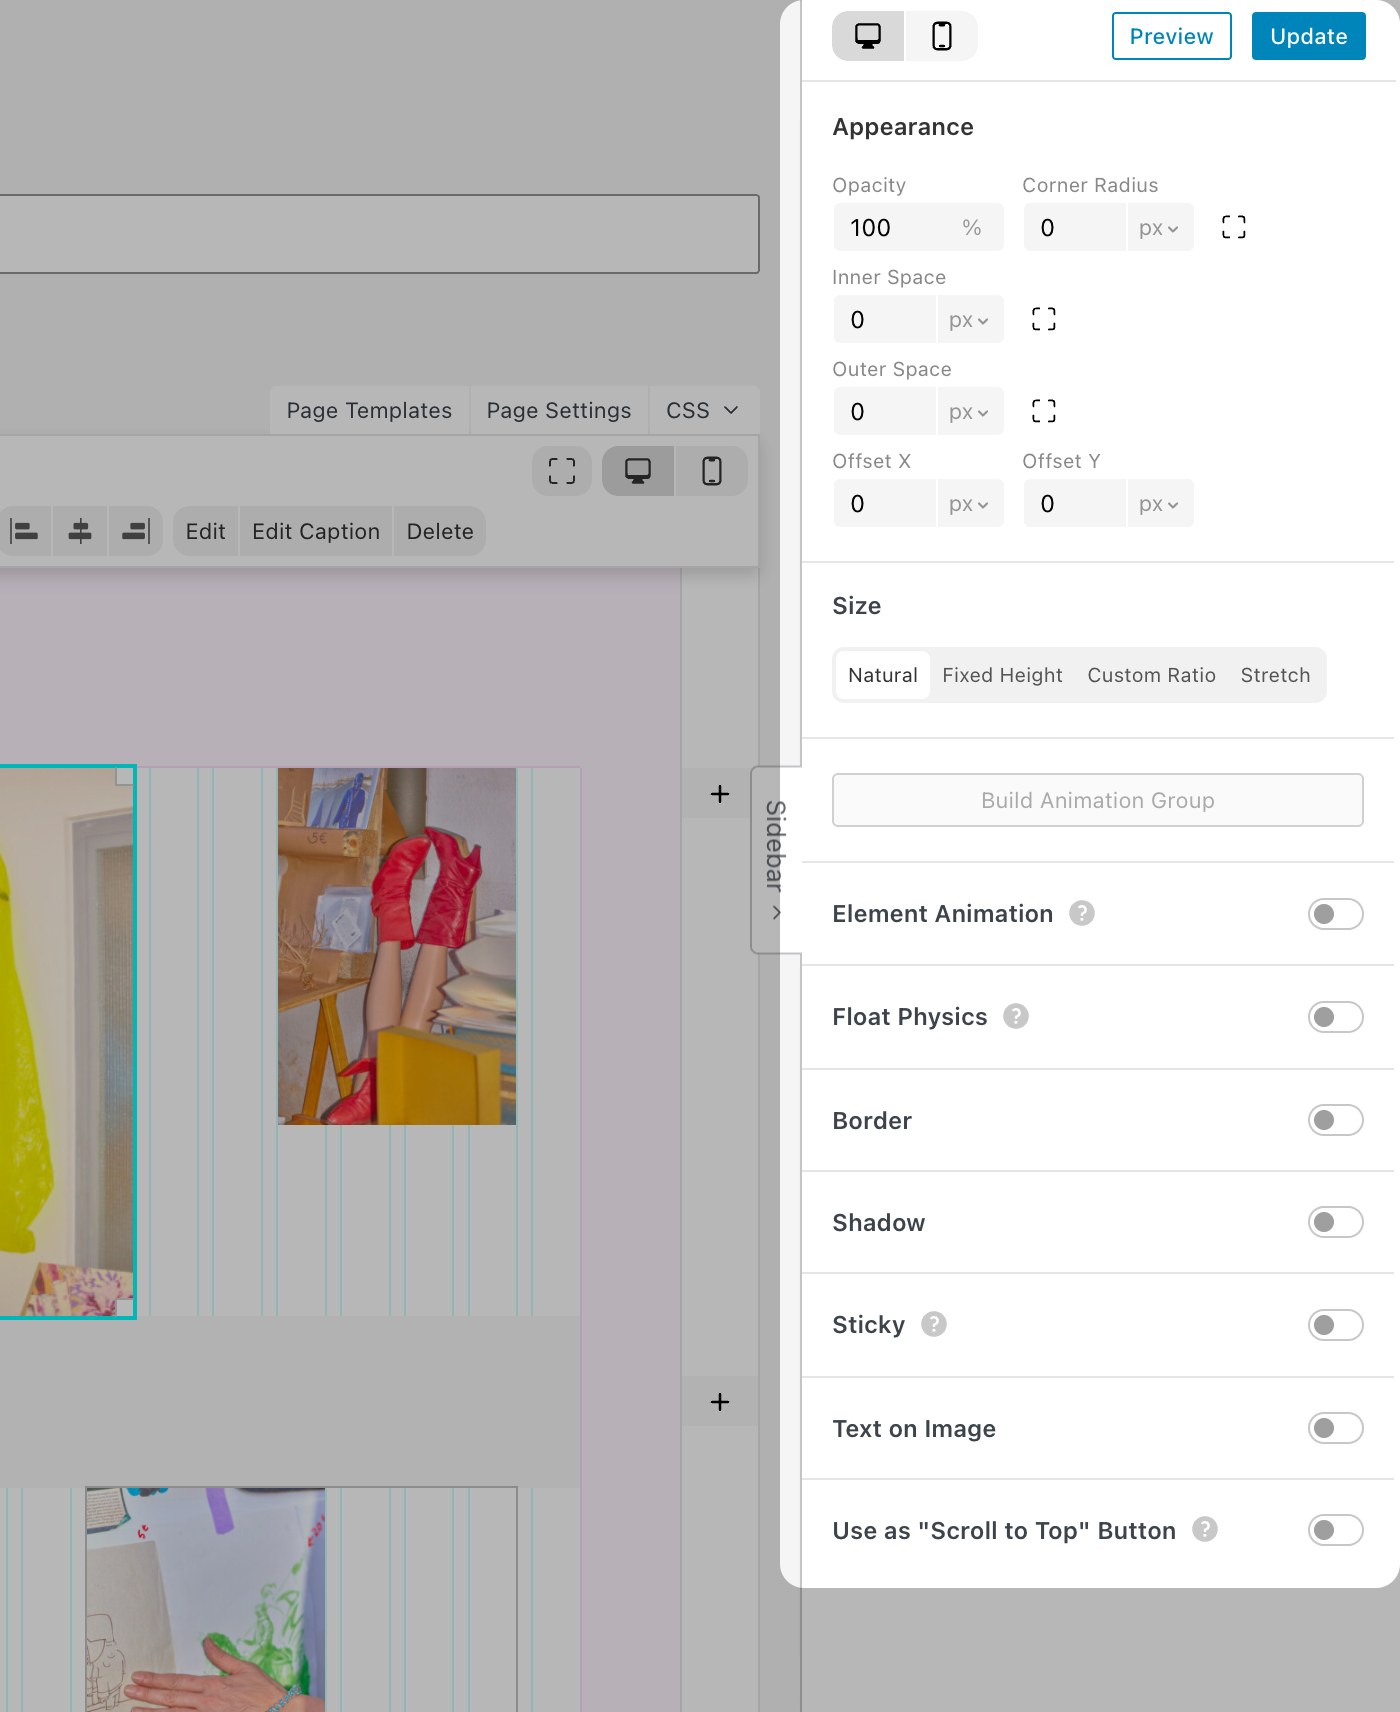Image resolution: width=1400 pixels, height=1712 pixels.
Task: Click the Opacity value field
Action: [917, 228]
